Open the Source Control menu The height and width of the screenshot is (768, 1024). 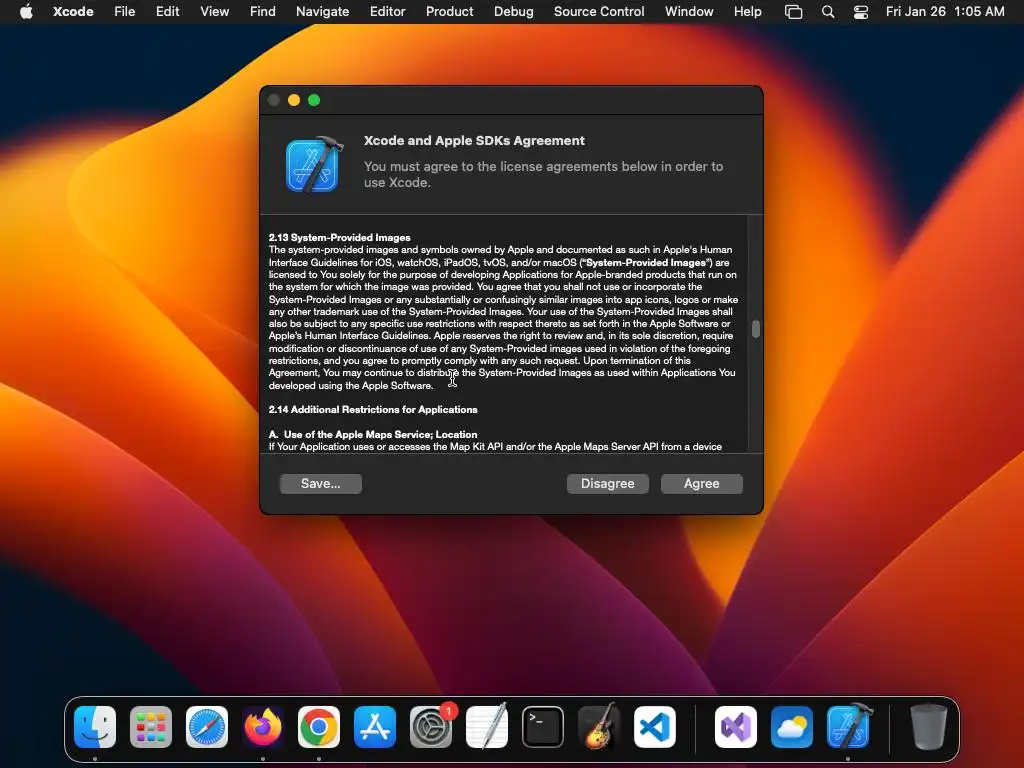[x=599, y=11]
